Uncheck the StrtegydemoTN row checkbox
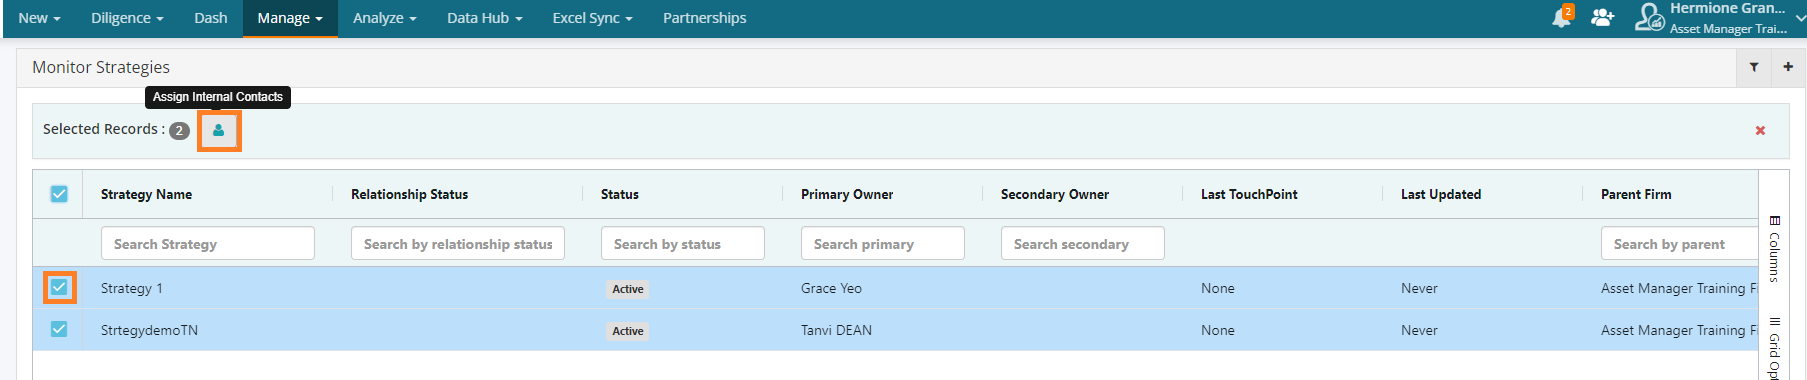Viewport: 1807px width, 380px height. pos(59,329)
